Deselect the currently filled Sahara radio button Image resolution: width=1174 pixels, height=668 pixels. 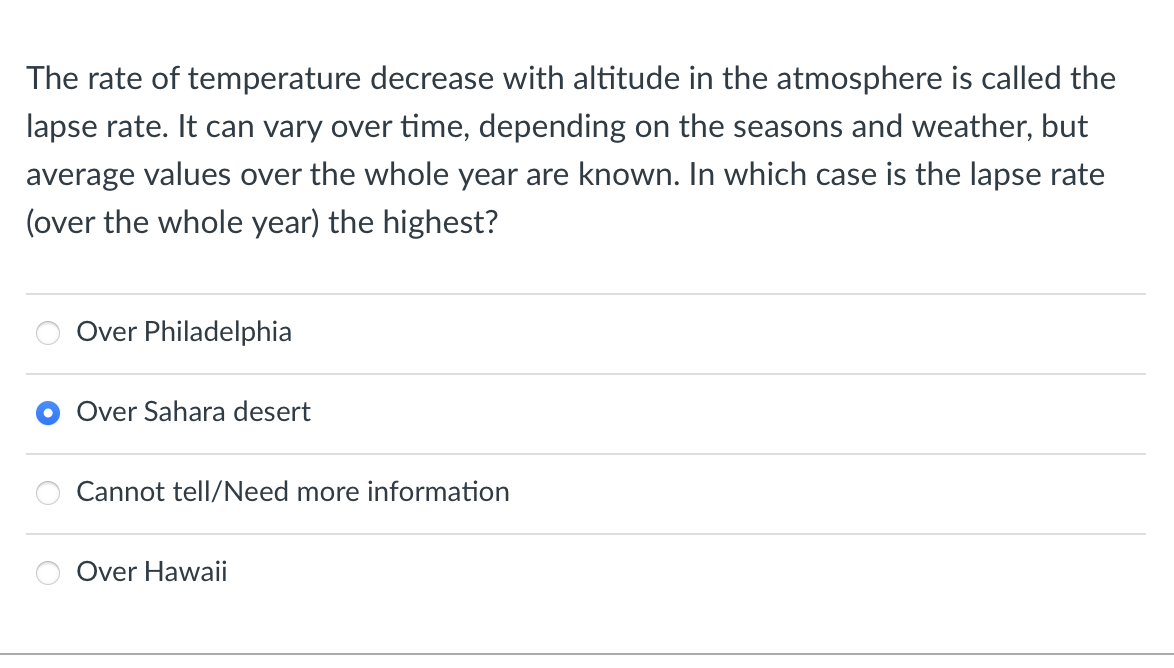pyautogui.click(x=47, y=412)
